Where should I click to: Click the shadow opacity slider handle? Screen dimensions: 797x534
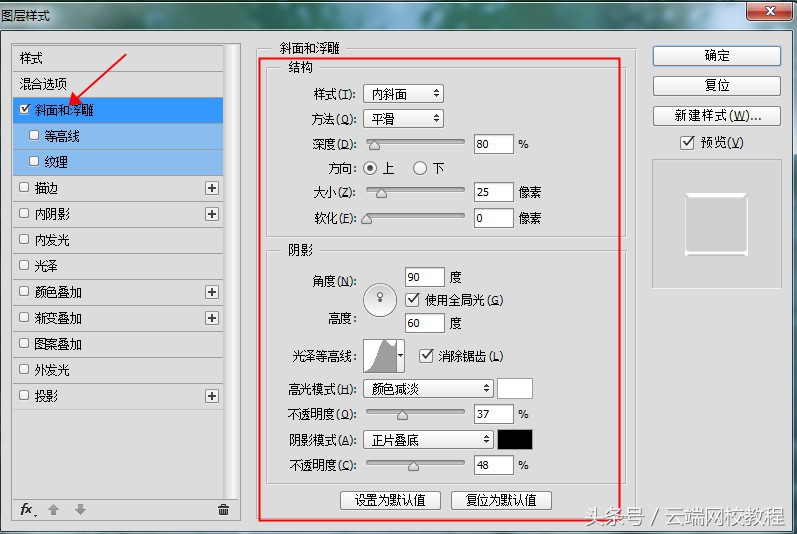tap(413, 466)
